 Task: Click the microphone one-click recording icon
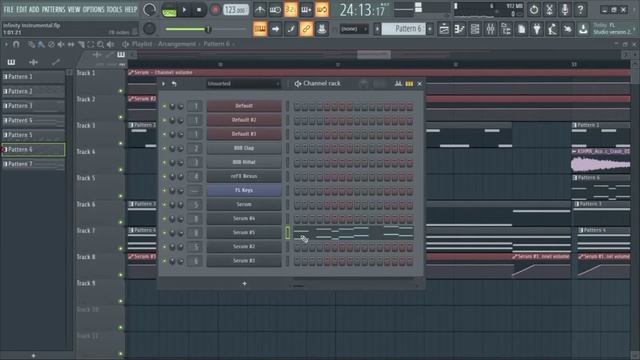click(565, 9)
